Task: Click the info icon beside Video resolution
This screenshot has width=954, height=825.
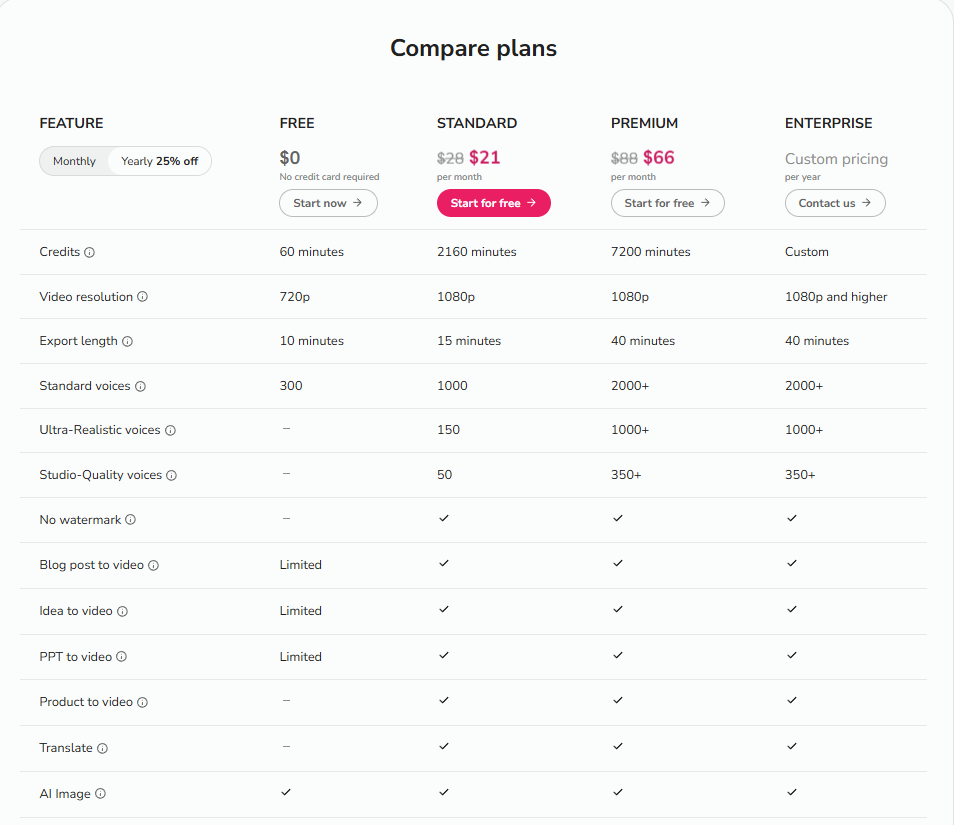Action: [142, 297]
